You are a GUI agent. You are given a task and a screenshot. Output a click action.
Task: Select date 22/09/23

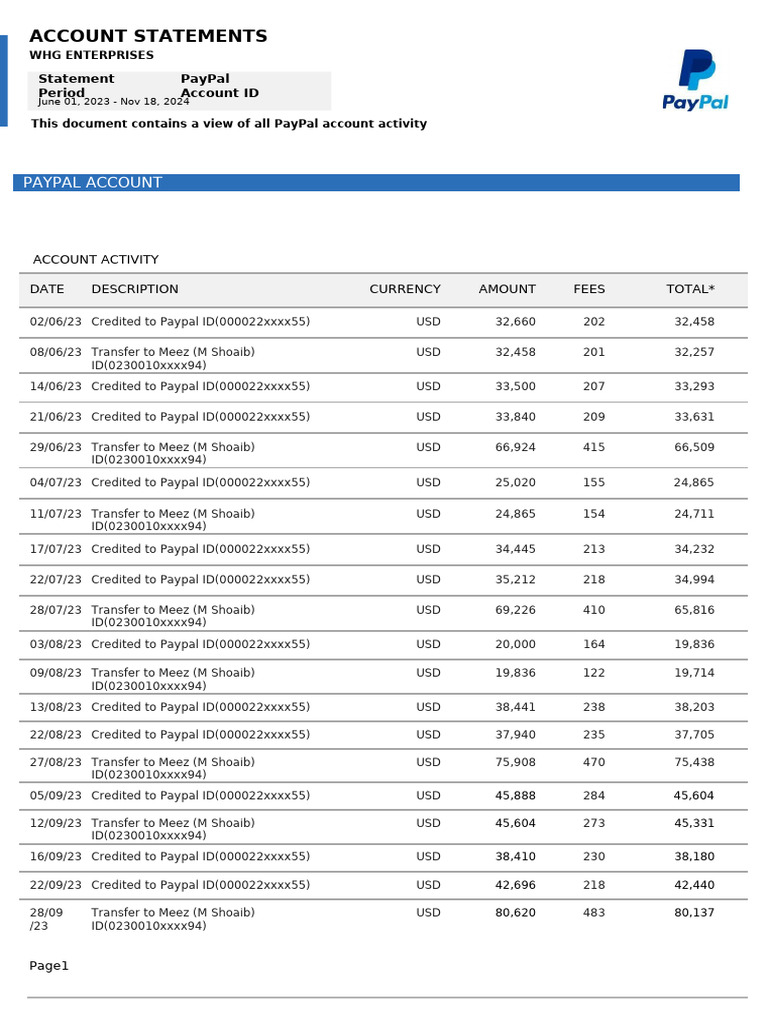[x=56, y=884]
